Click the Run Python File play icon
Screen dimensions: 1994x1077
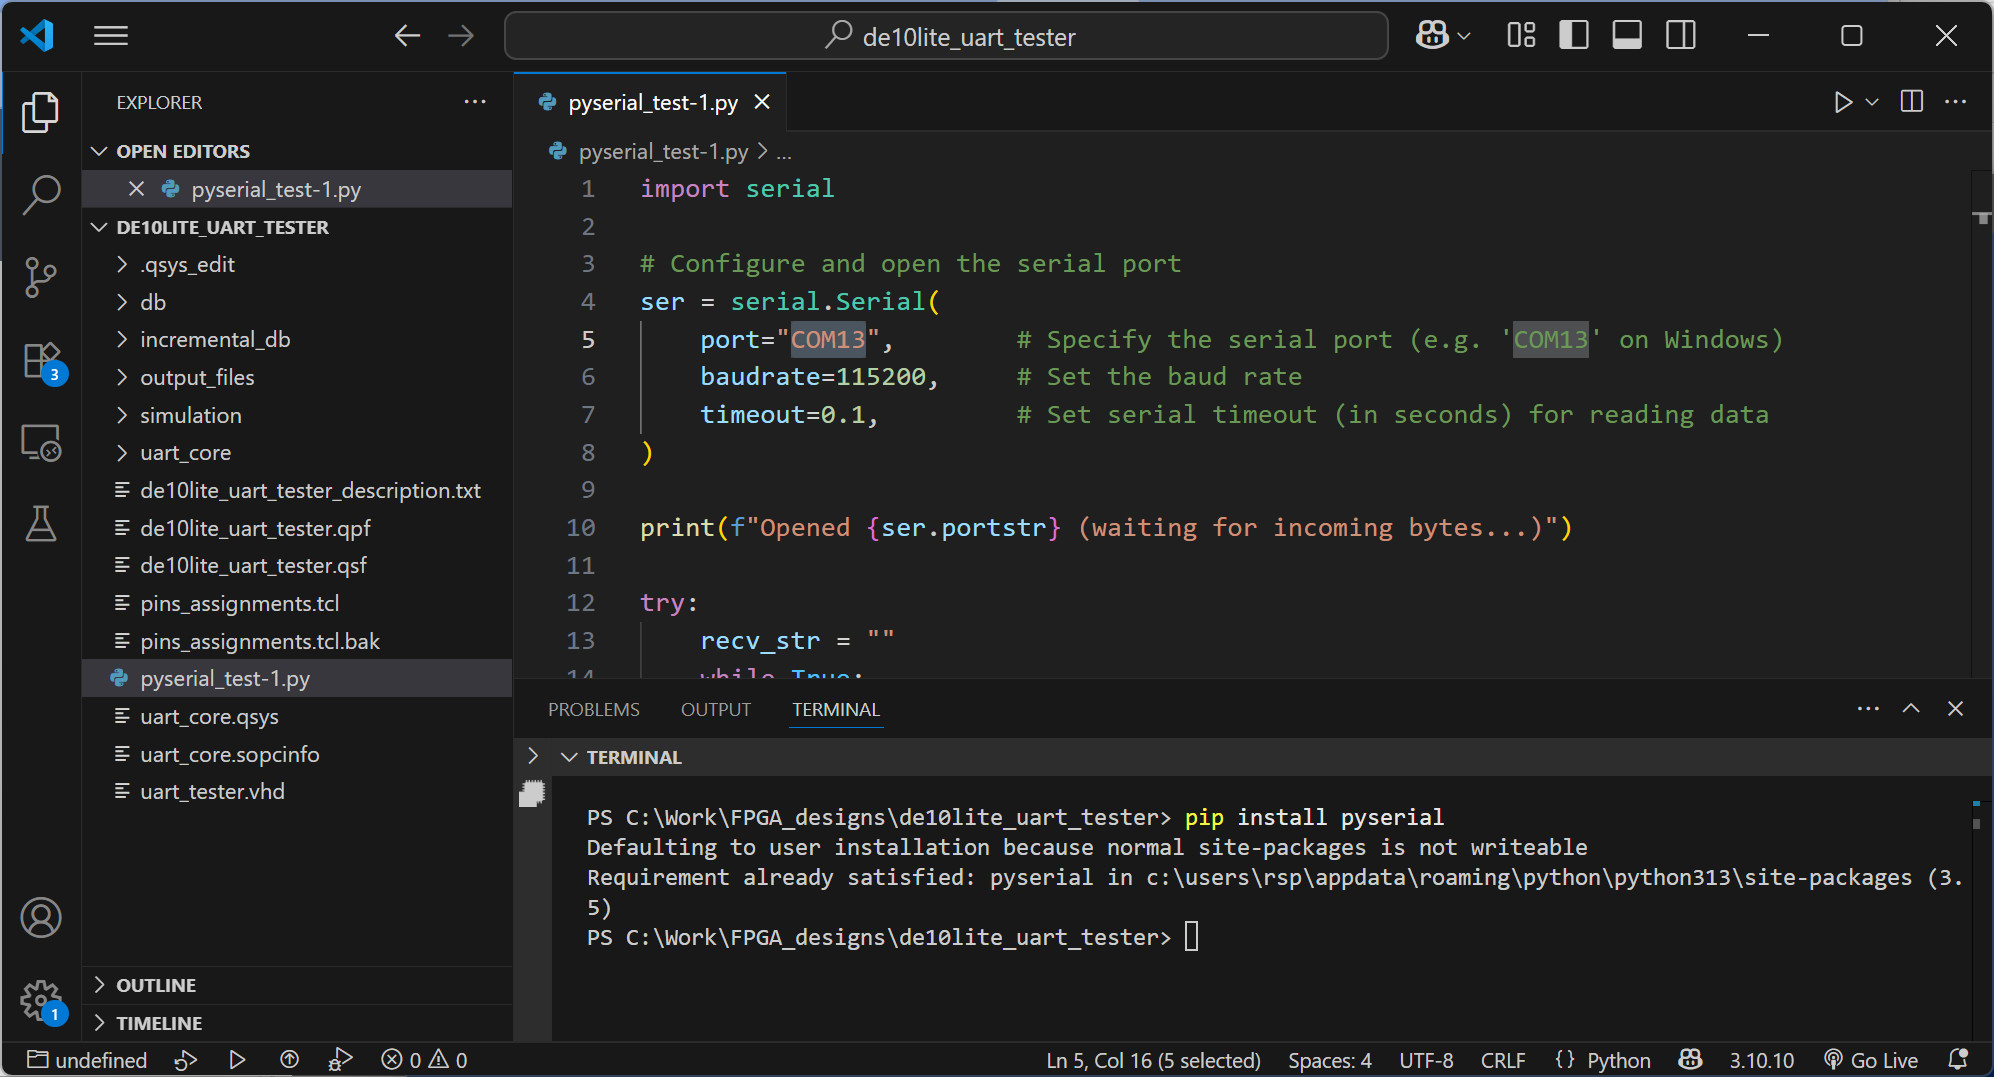1842,102
